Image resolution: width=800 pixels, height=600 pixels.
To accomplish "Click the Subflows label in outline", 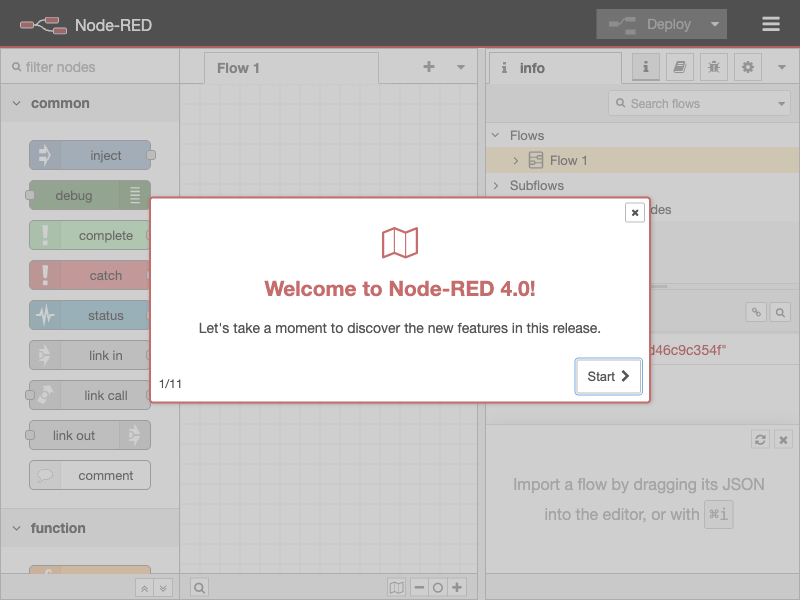I will pyautogui.click(x=537, y=186).
